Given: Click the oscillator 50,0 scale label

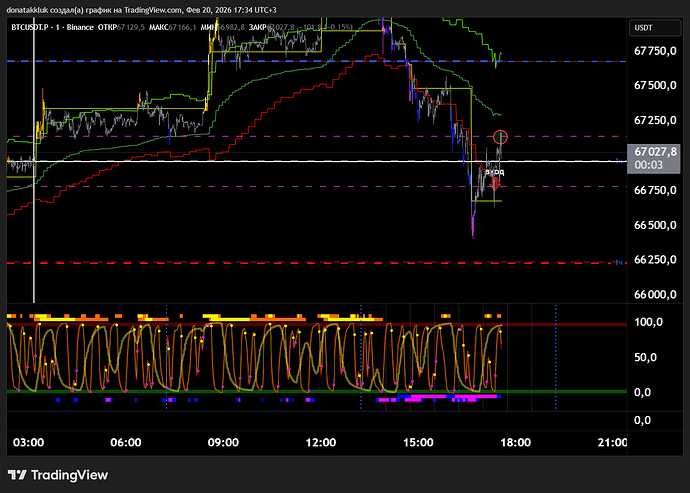Looking at the screenshot, I should 649,357.
